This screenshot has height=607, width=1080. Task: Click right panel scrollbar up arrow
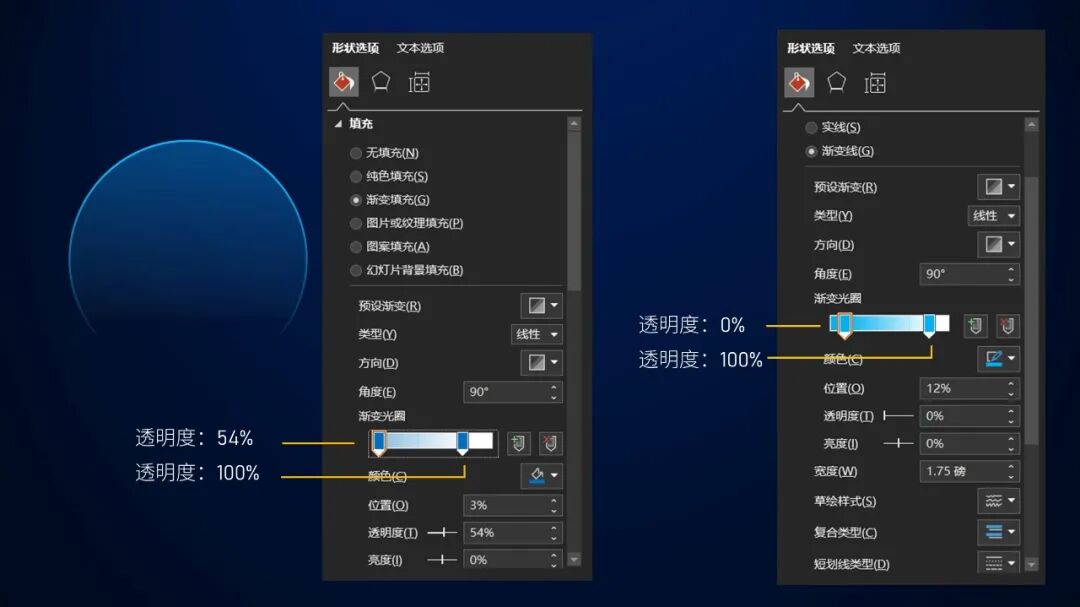pos(1031,125)
